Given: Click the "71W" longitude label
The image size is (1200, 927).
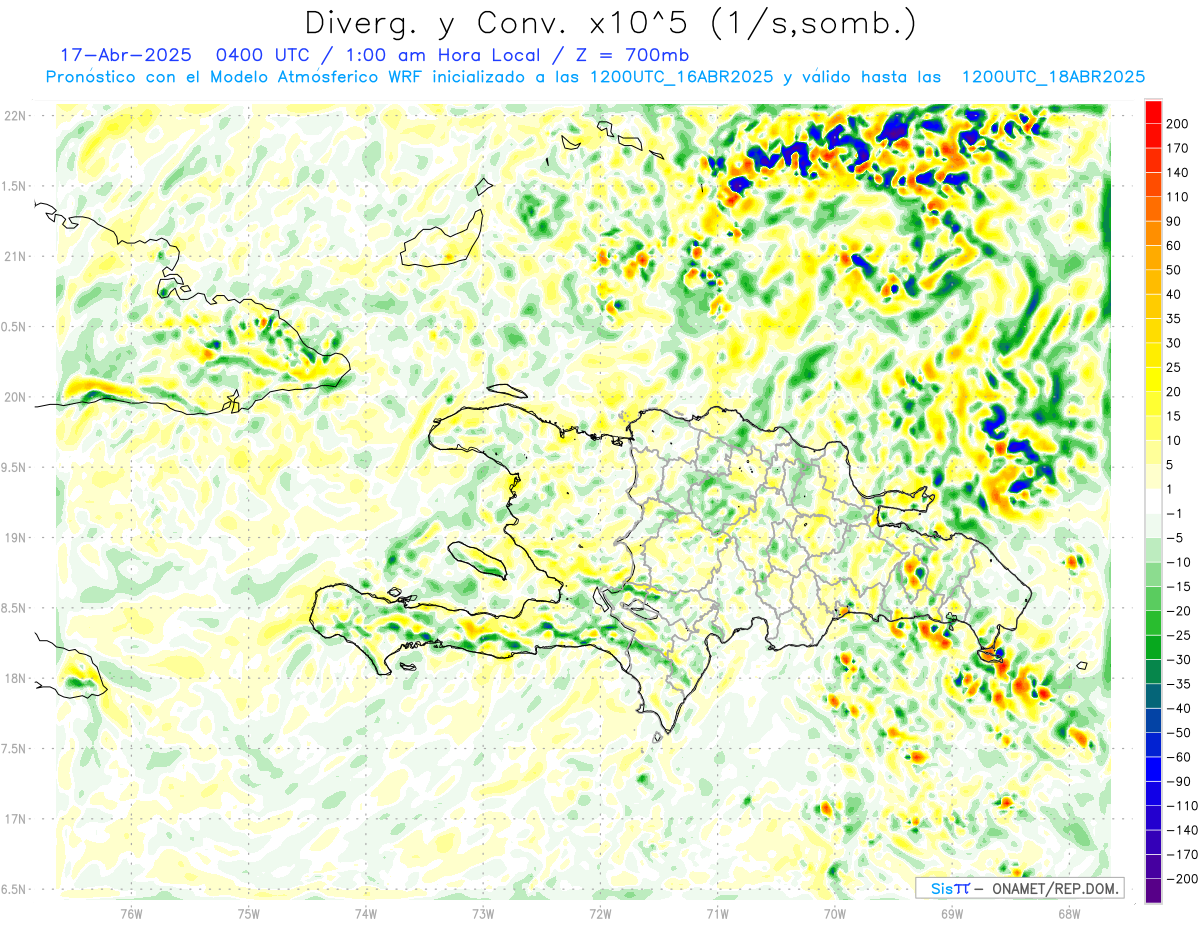Looking at the screenshot, I should coord(717,913).
